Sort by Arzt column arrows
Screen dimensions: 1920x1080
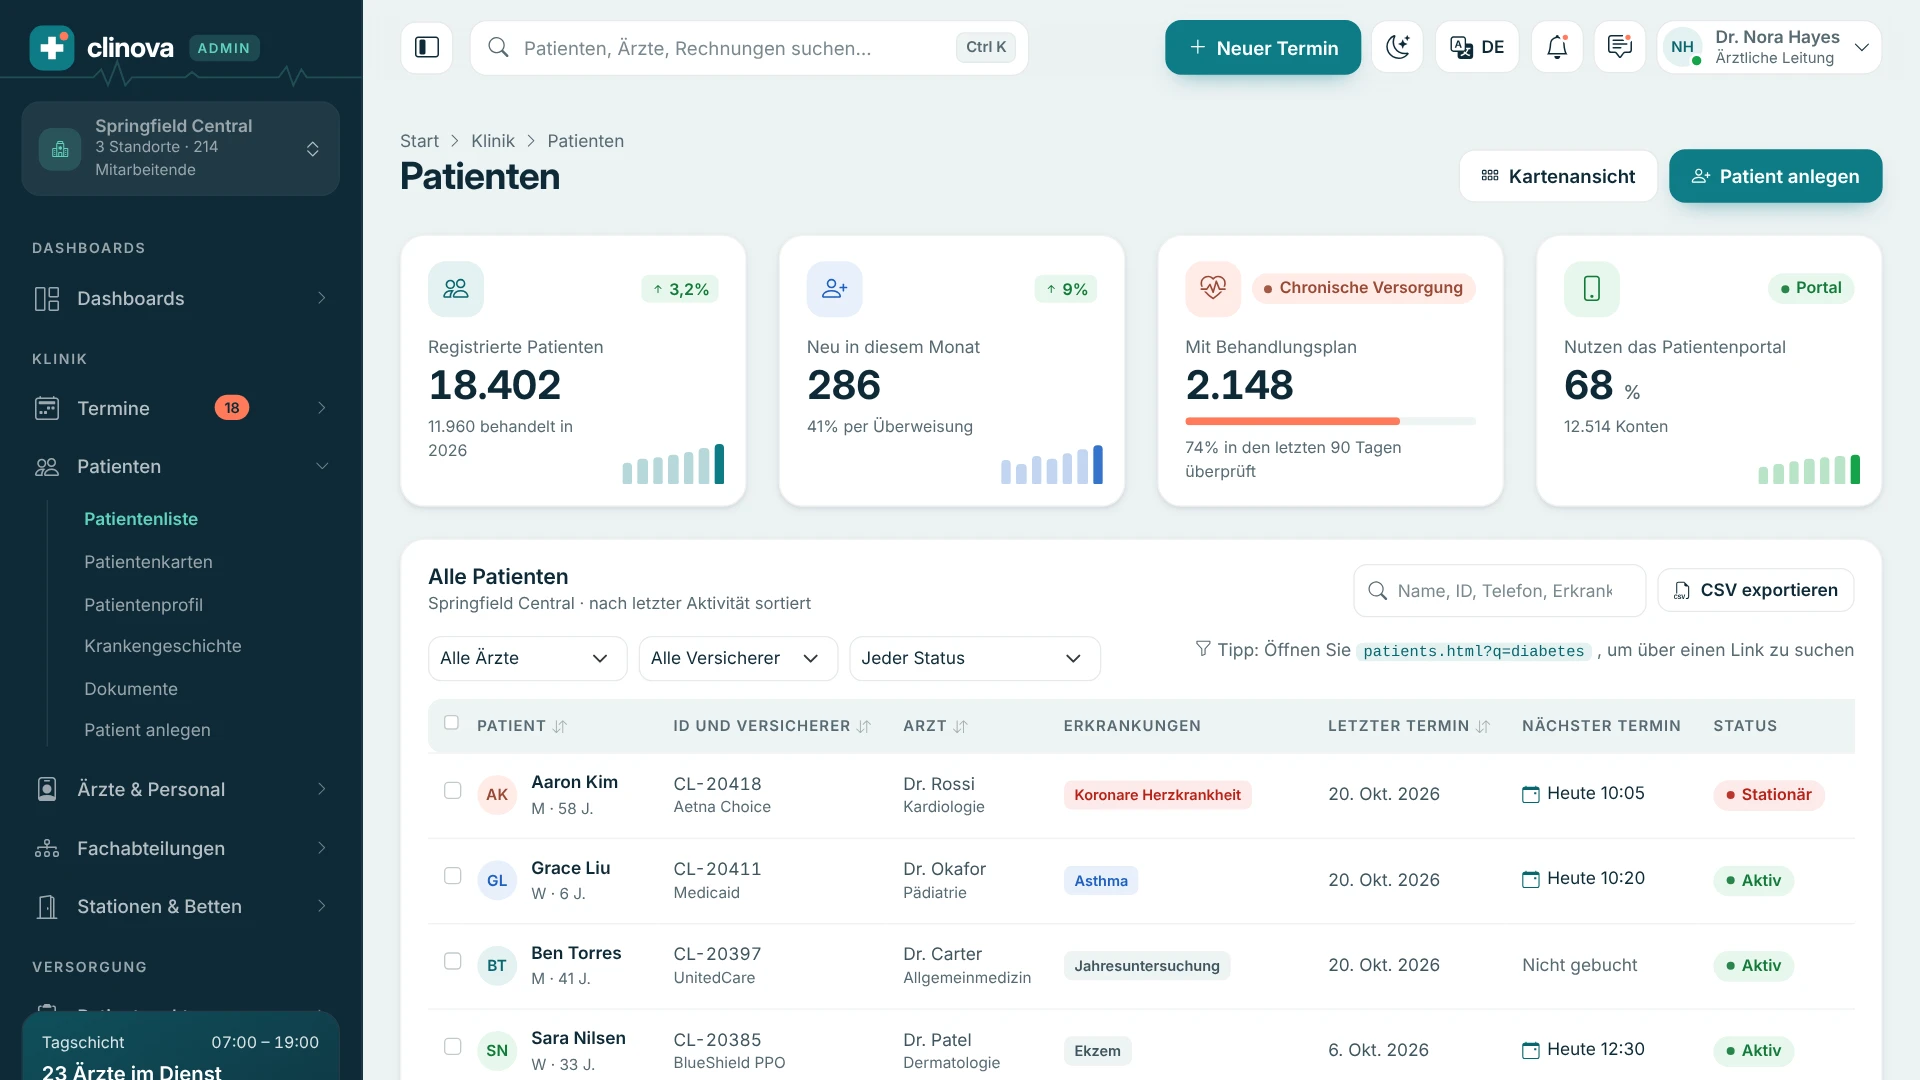pos(960,726)
